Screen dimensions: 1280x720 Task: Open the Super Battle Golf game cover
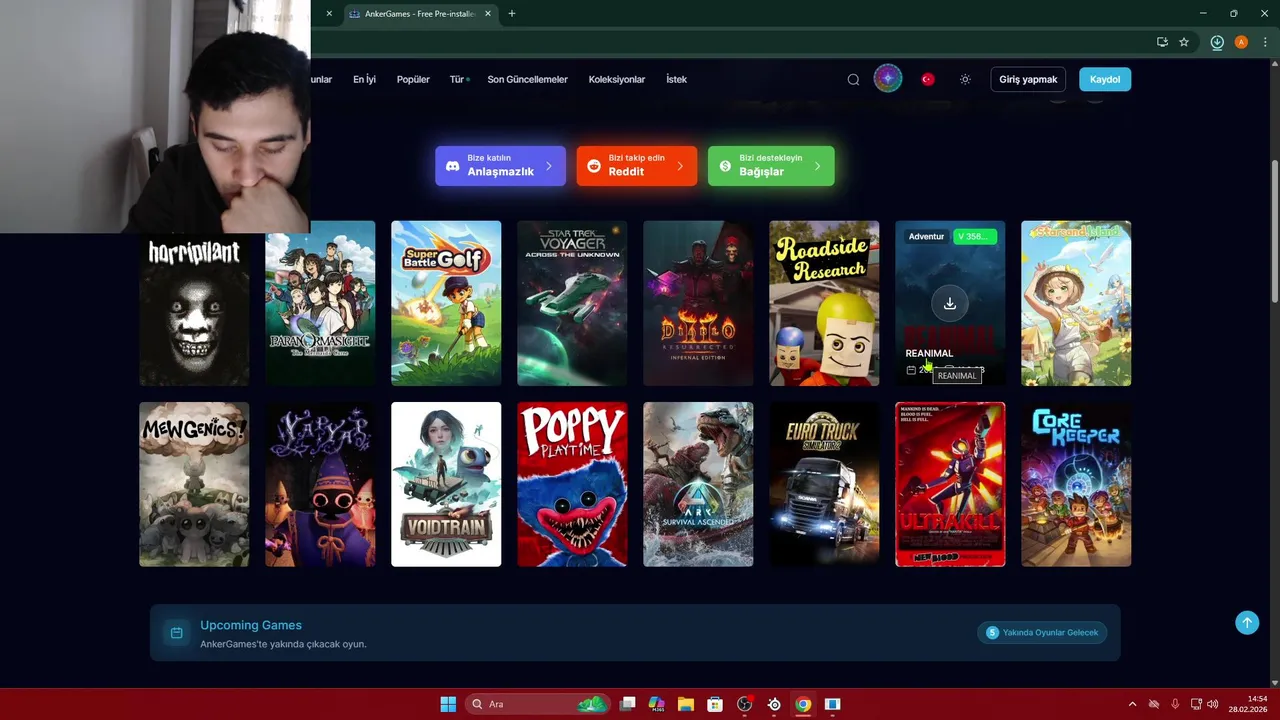(x=446, y=303)
